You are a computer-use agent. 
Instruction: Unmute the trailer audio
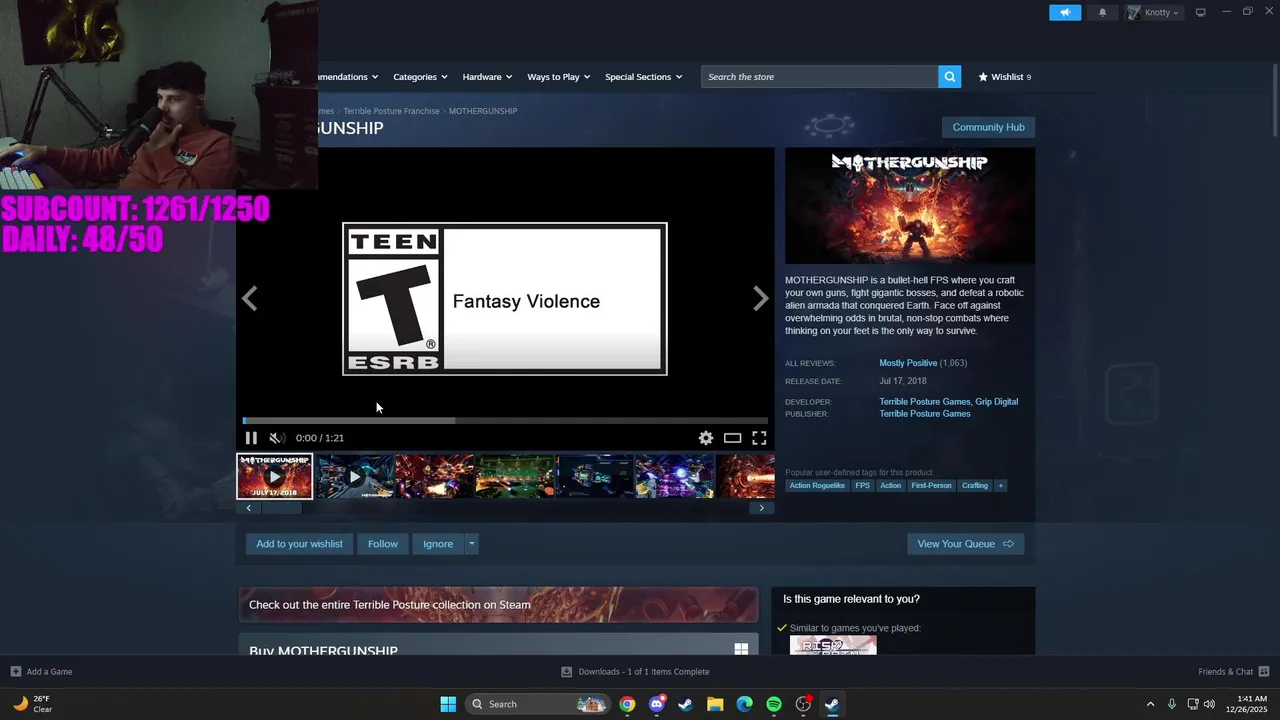pyautogui.click(x=277, y=438)
